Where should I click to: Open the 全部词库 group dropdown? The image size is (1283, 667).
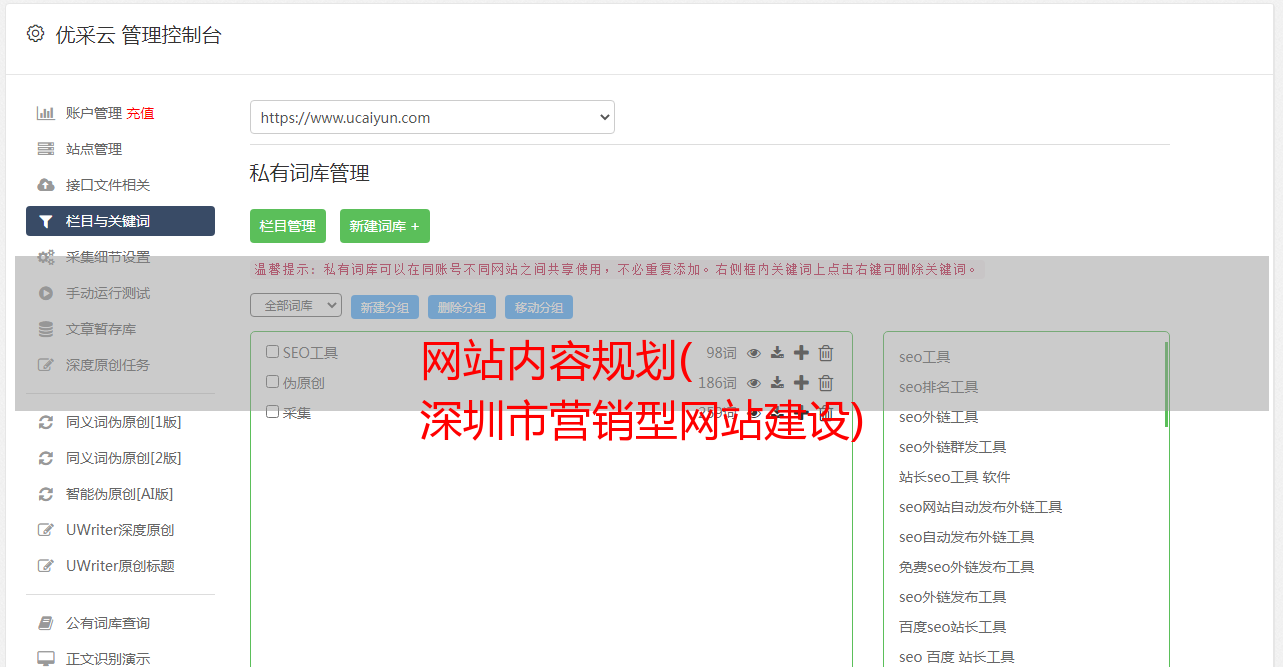pos(296,305)
